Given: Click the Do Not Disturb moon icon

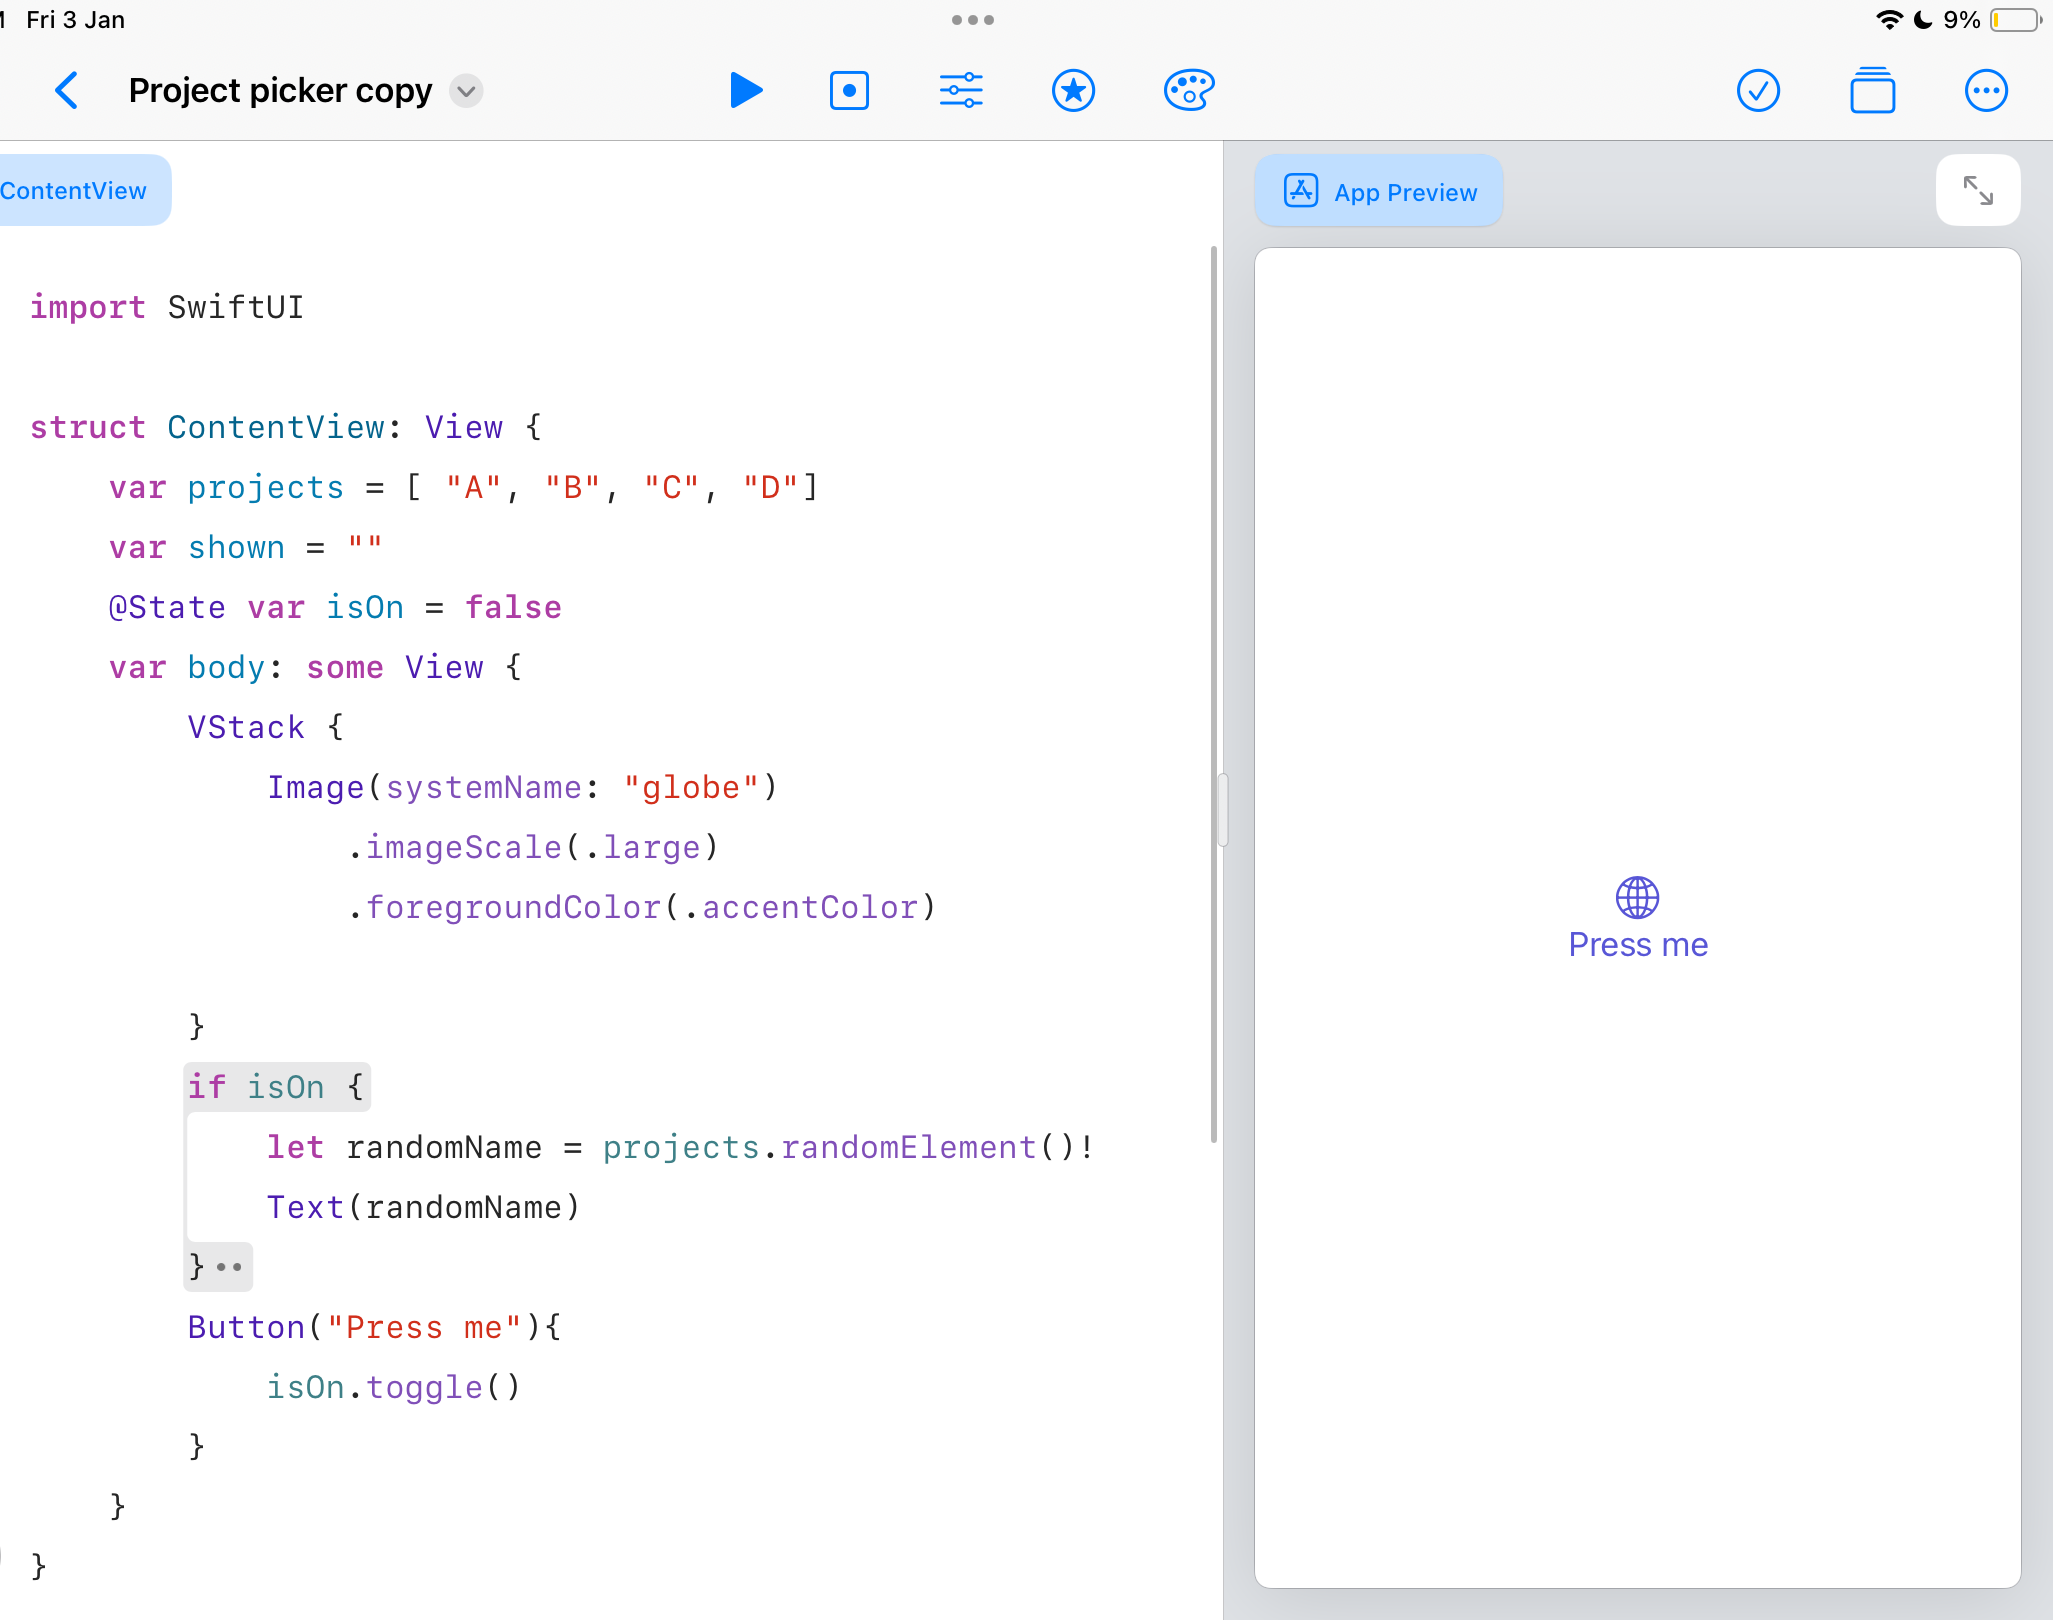Looking at the screenshot, I should click(1923, 20).
